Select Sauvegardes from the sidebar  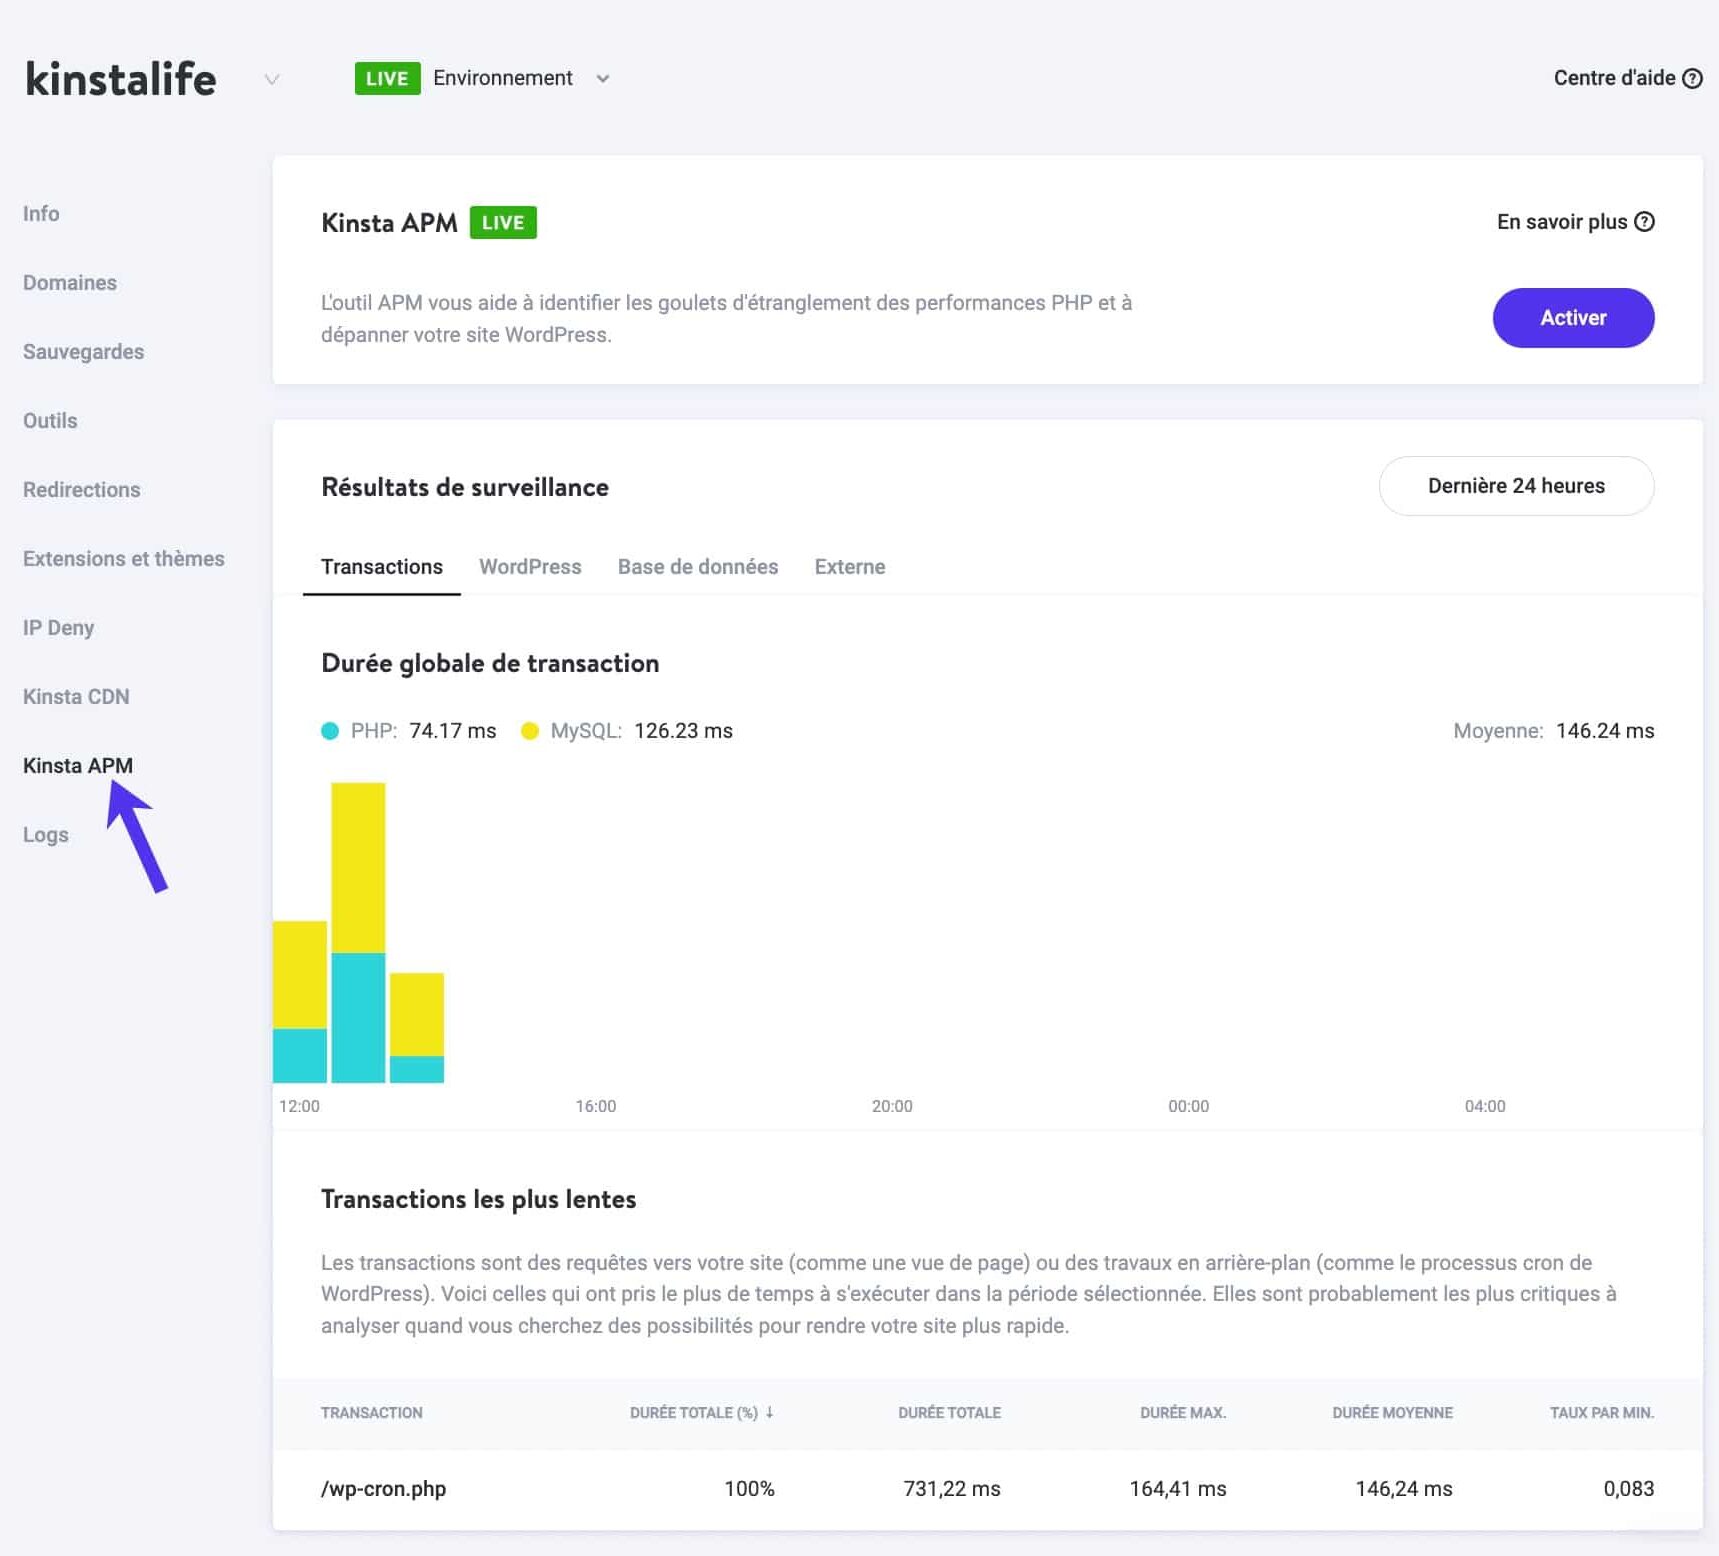point(83,351)
